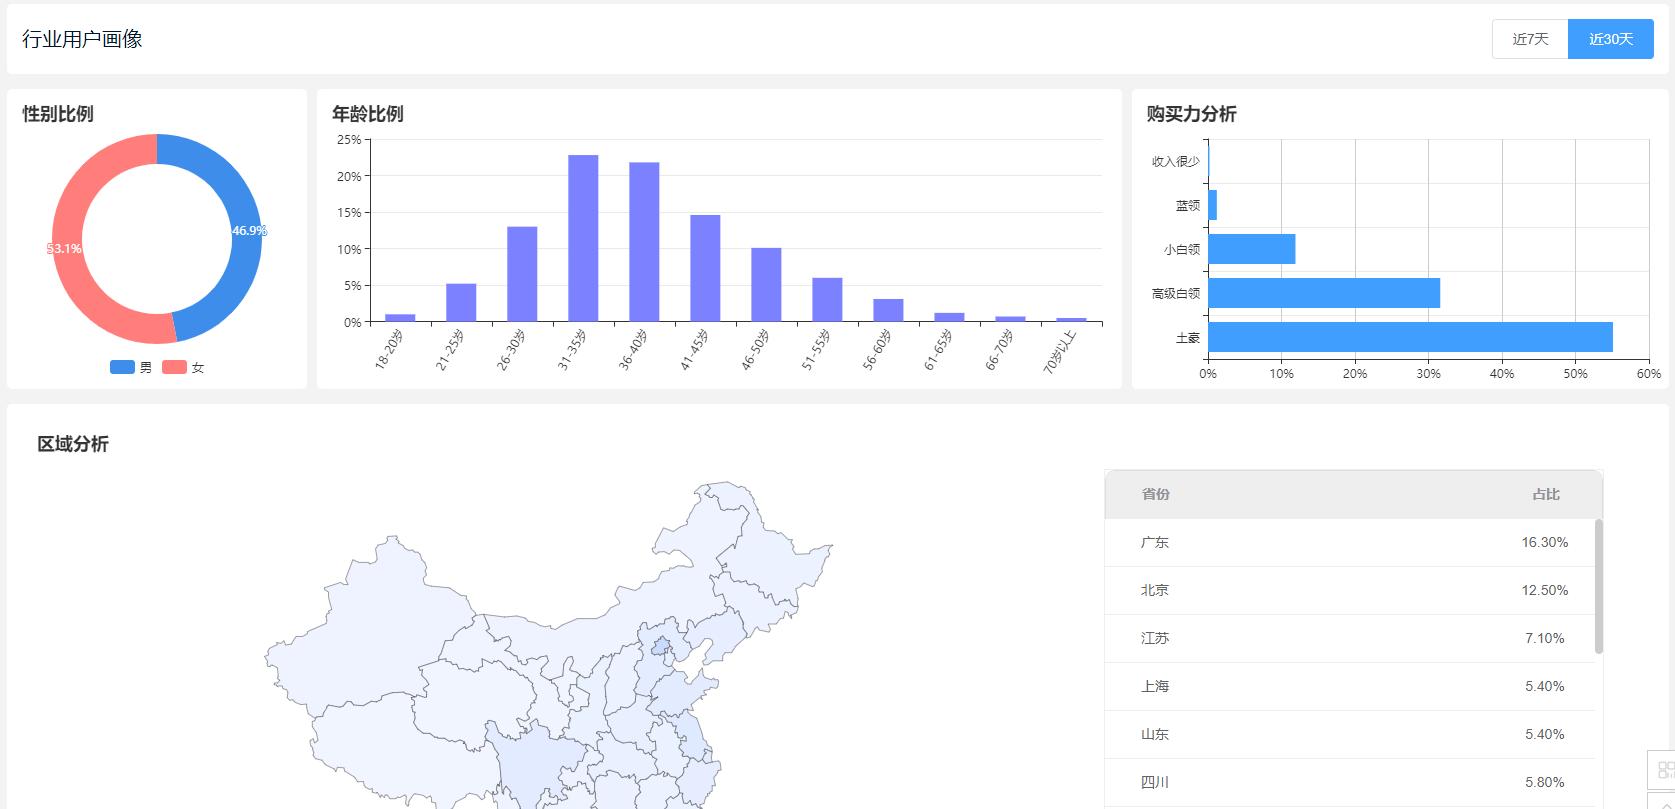Viewport: 1675px width, 809px height.
Task: Click the 收入很少 y-axis label
Action: (1176, 161)
